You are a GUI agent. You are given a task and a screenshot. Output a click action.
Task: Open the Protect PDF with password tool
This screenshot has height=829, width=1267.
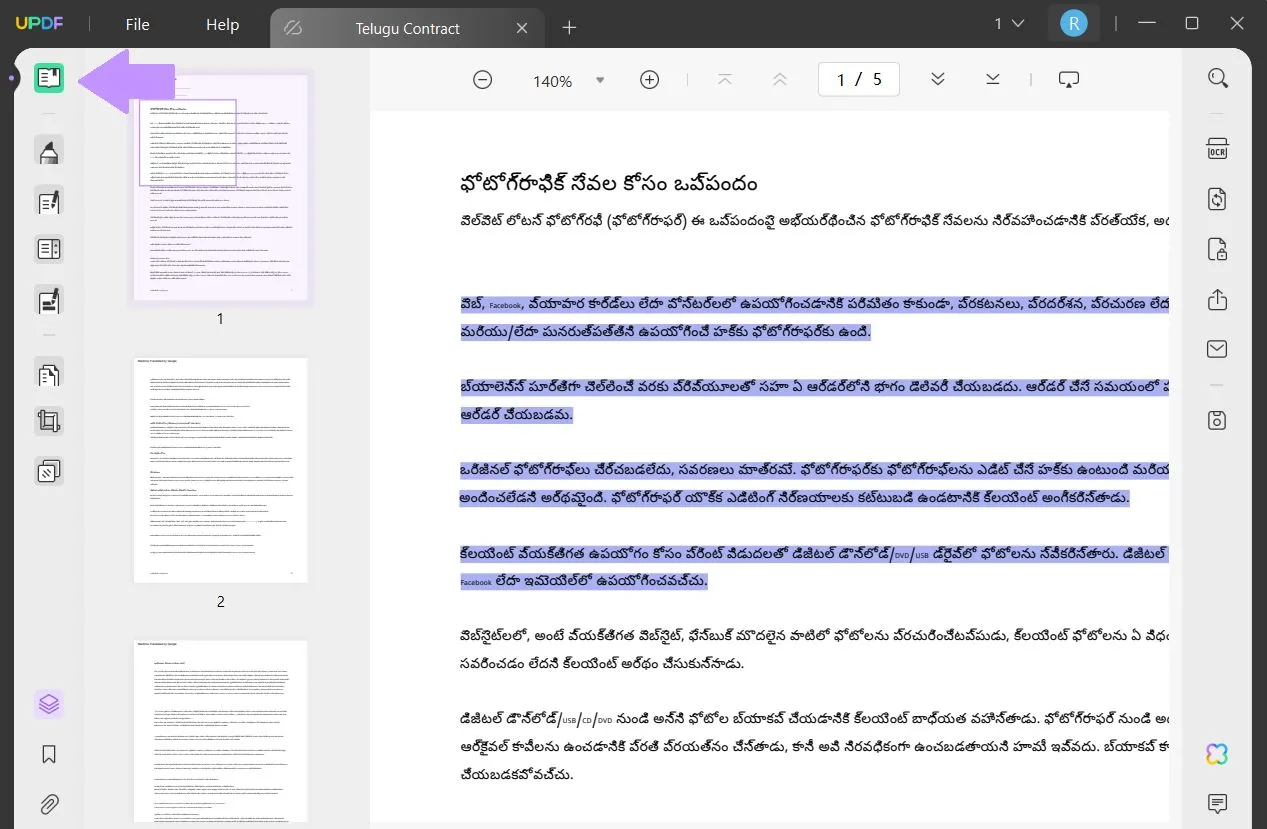tap(1217, 249)
